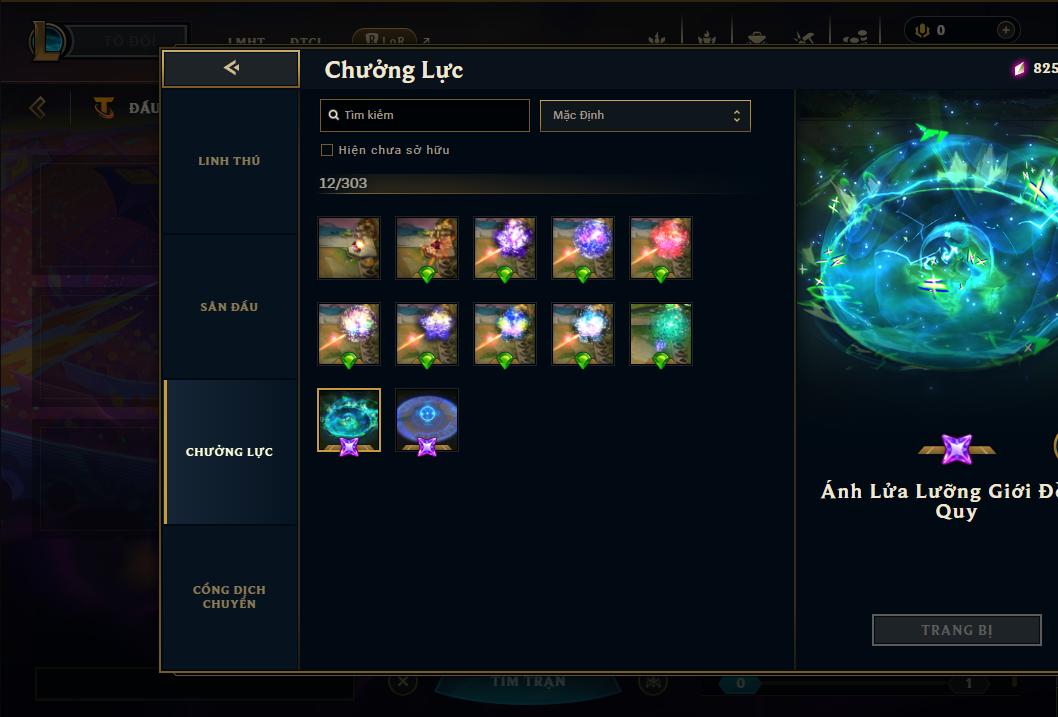Click the magnifier search icon

tap(333, 115)
